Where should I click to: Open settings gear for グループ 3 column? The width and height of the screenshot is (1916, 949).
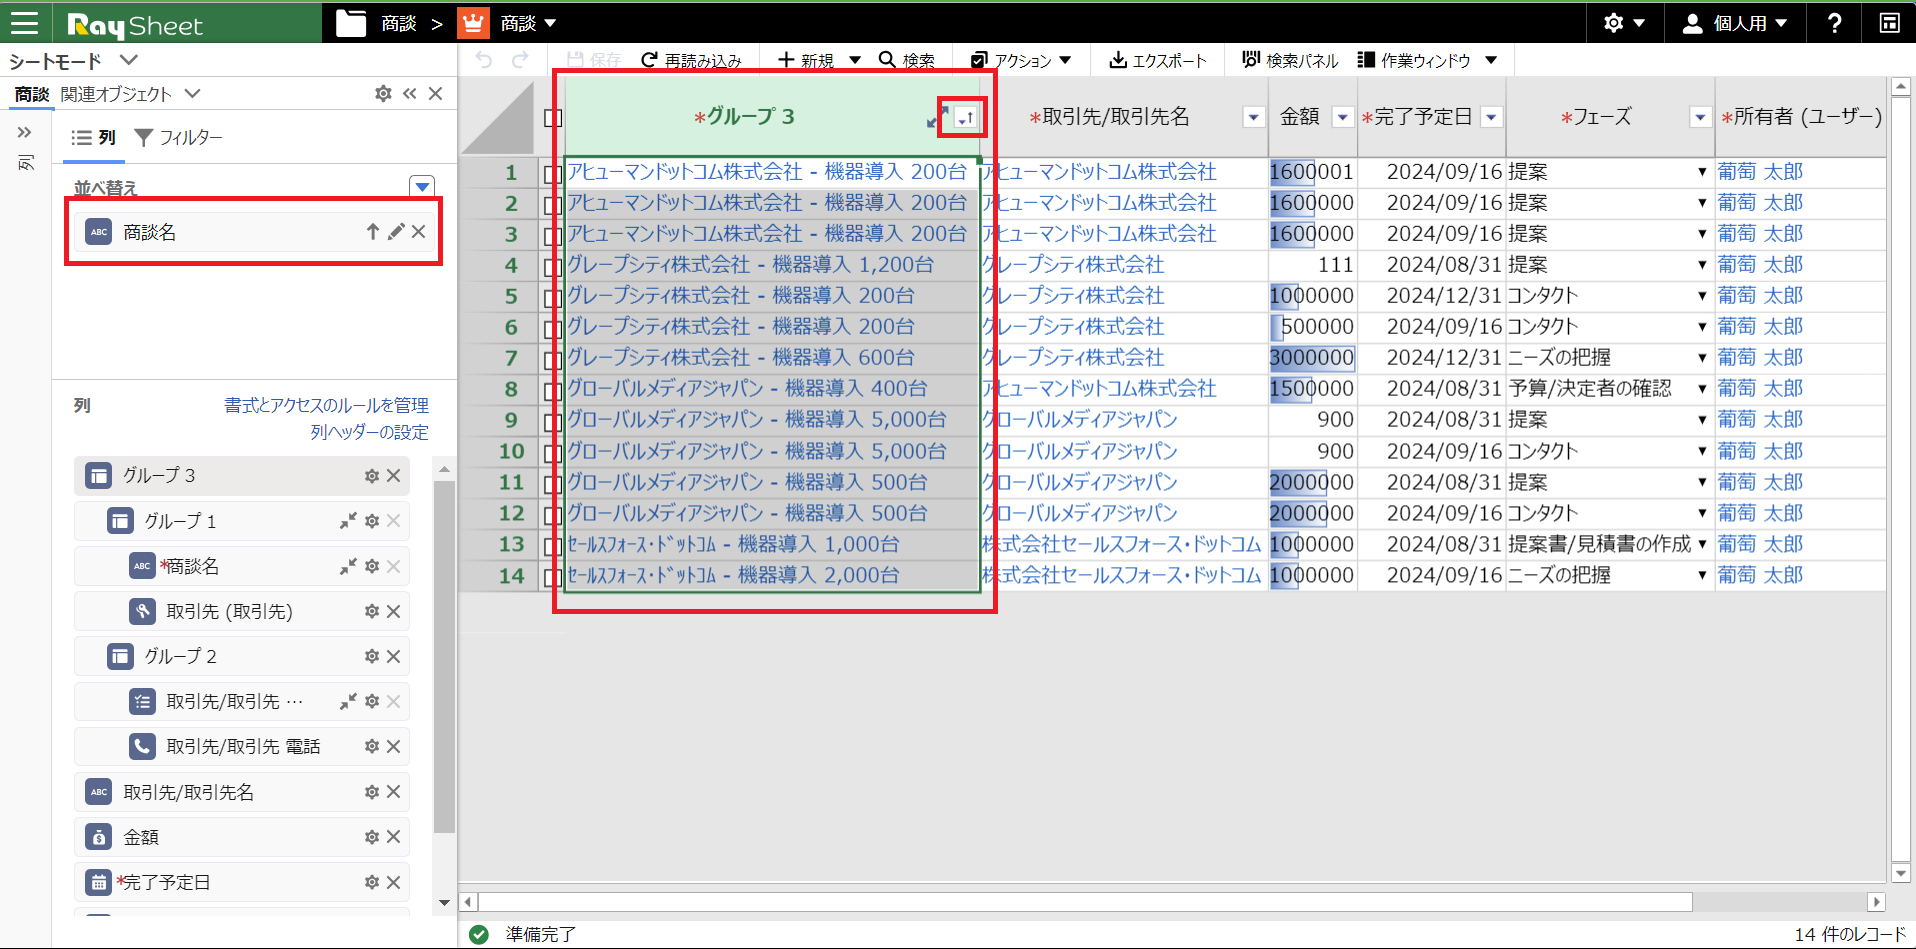(x=372, y=476)
